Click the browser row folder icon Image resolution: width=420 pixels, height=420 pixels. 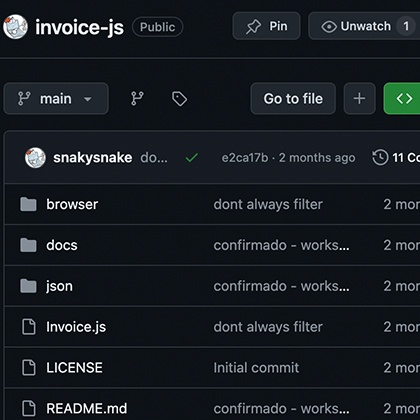[28, 204]
